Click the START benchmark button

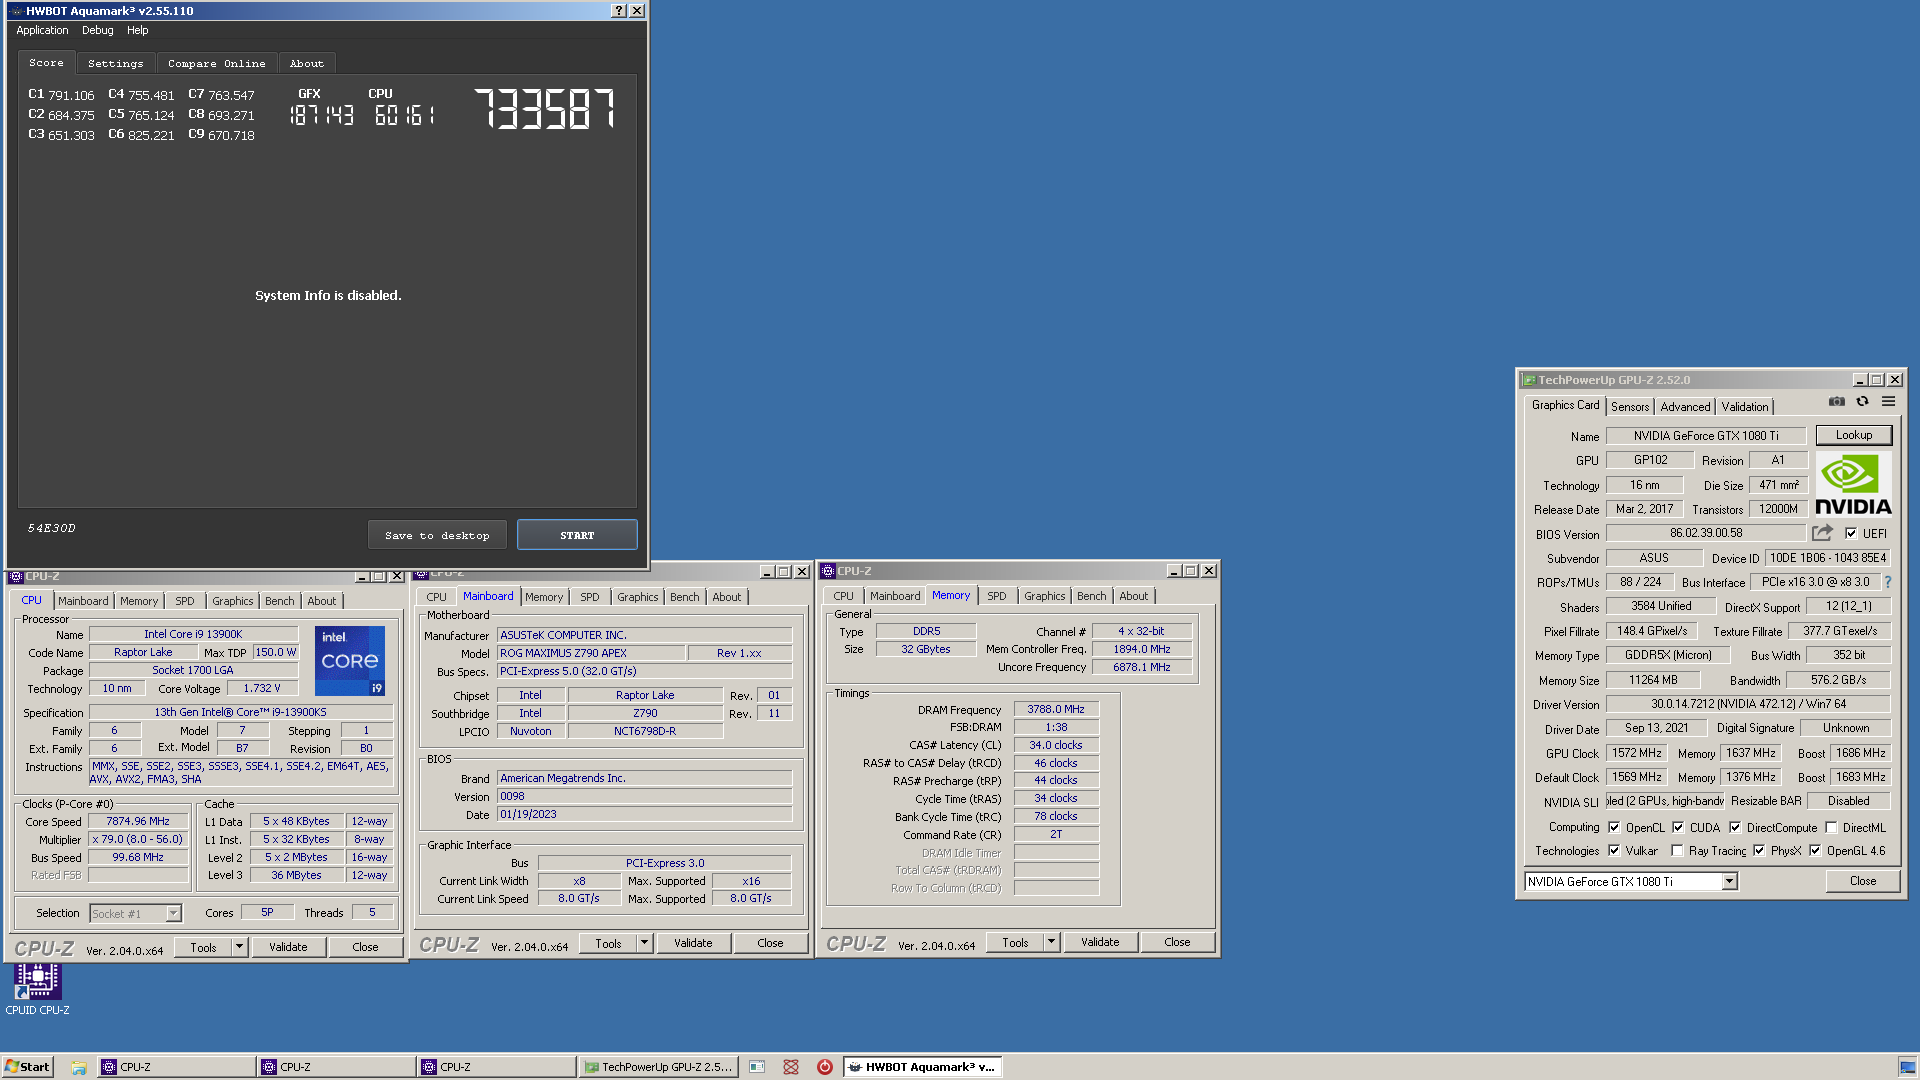point(577,535)
